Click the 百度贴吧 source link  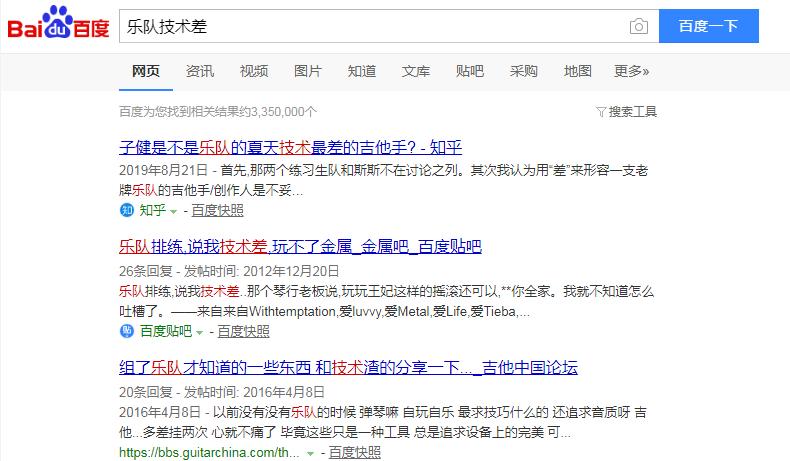pos(166,331)
